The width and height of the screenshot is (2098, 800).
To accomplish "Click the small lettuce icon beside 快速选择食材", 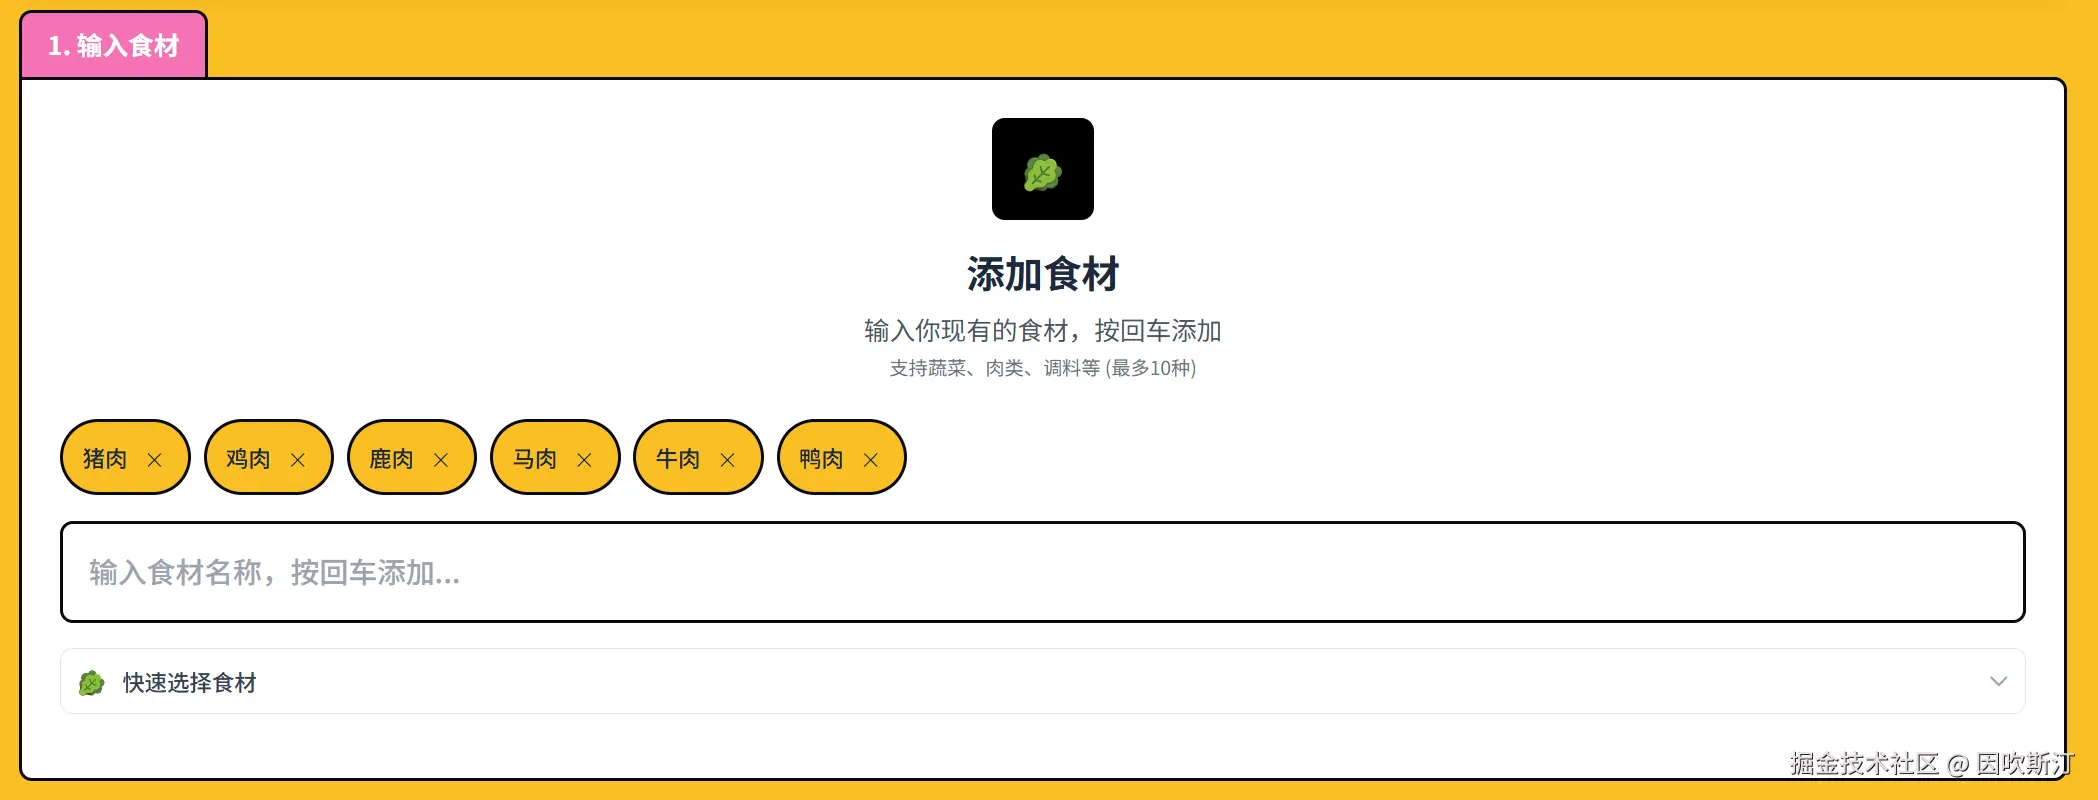I will click(x=92, y=683).
